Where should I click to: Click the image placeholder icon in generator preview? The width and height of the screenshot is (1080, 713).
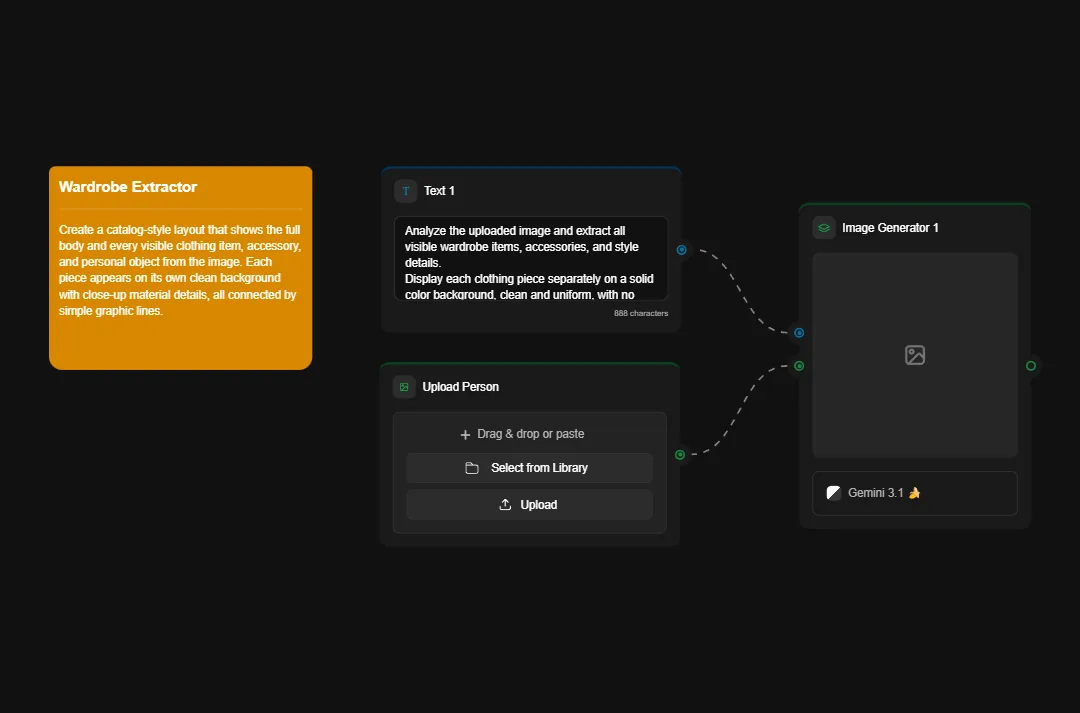[914, 354]
